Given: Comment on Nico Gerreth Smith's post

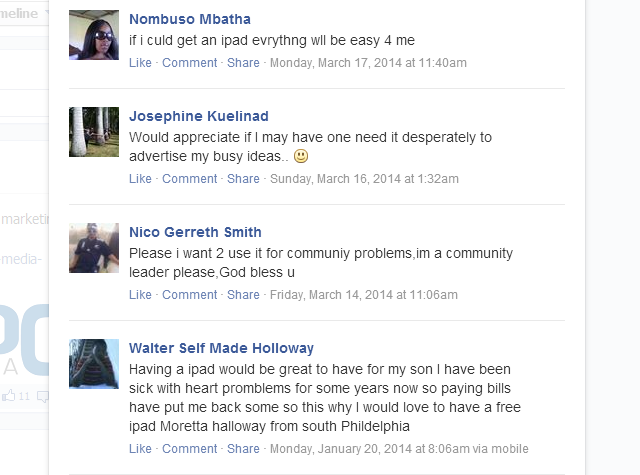Looking at the screenshot, I should (x=189, y=295).
